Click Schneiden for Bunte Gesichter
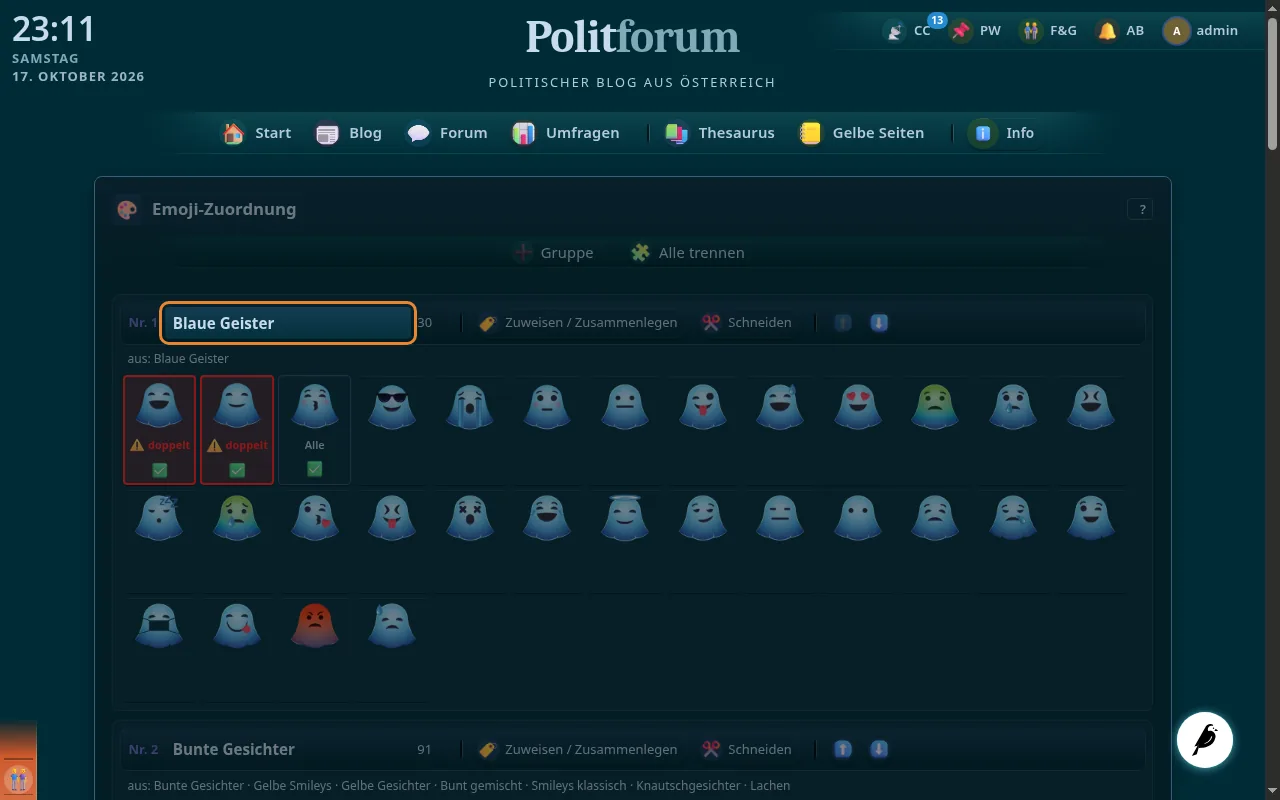1280x800 pixels. 747,749
